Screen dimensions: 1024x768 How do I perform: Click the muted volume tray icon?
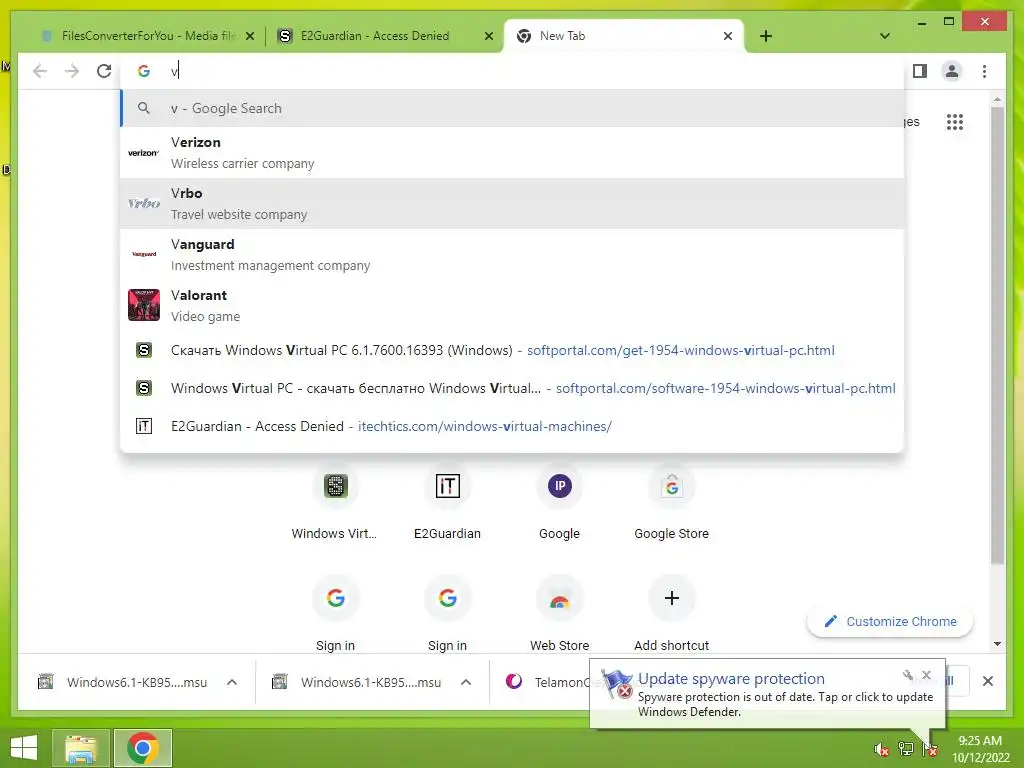click(881, 749)
